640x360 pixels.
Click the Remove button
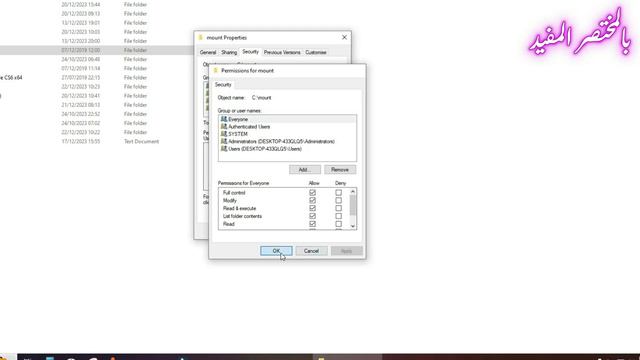coord(340,169)
